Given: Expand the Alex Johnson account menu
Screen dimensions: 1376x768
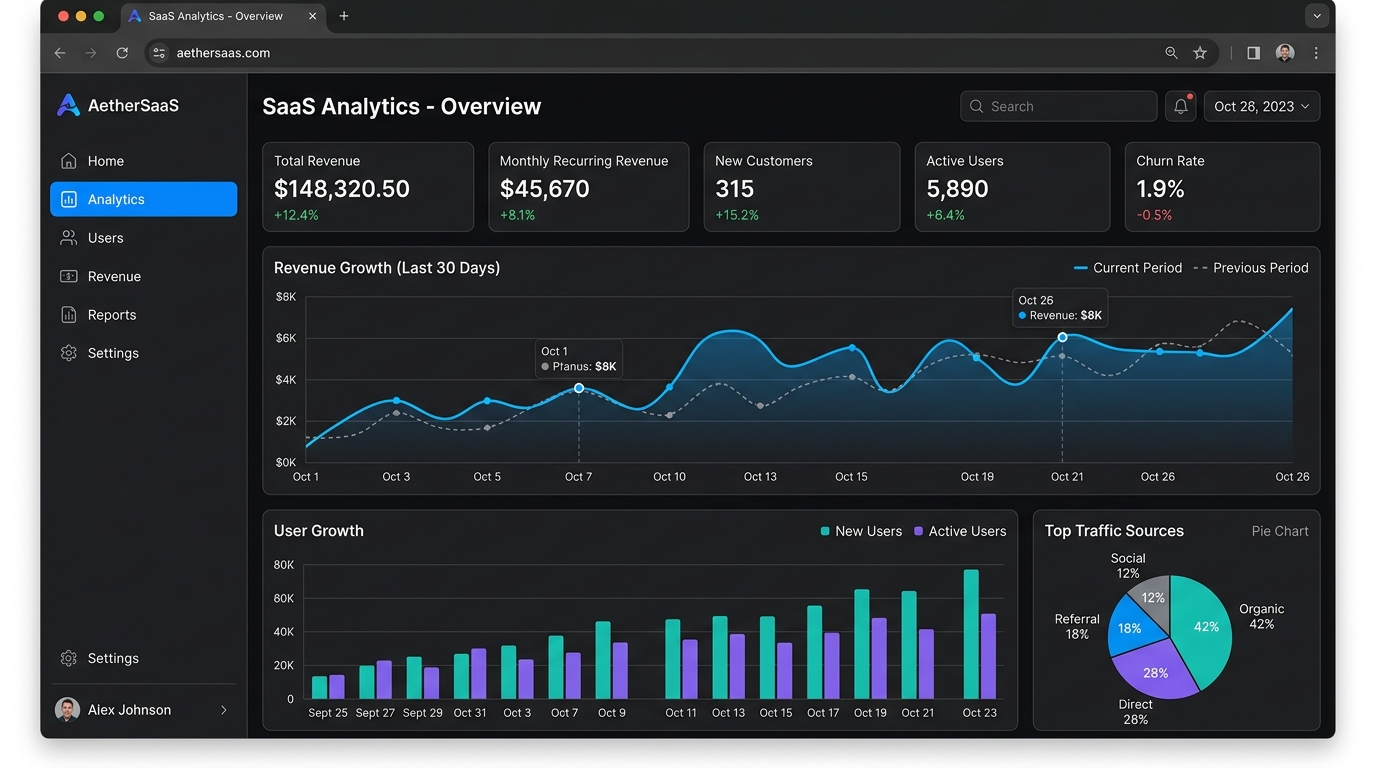Looking at the screenshot, I should point(144,710).
